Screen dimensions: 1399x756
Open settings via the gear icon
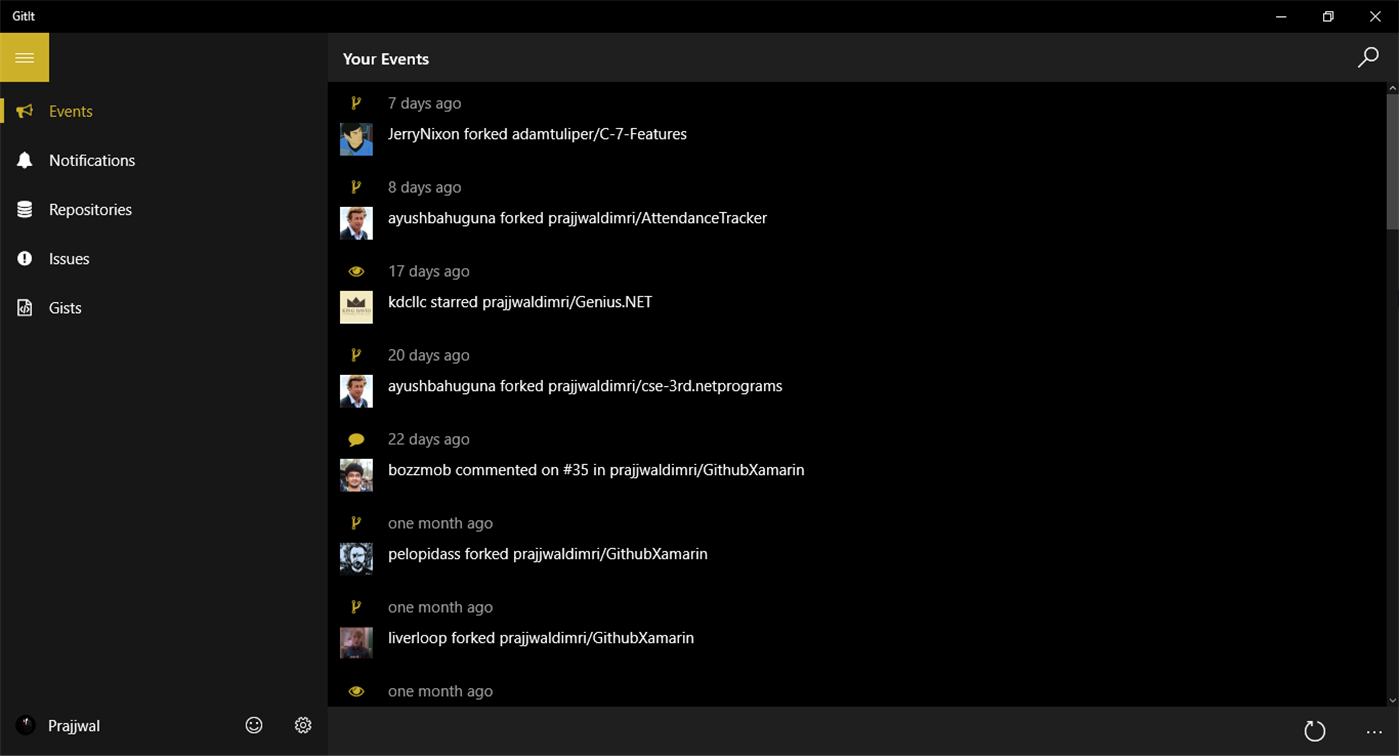303,725
